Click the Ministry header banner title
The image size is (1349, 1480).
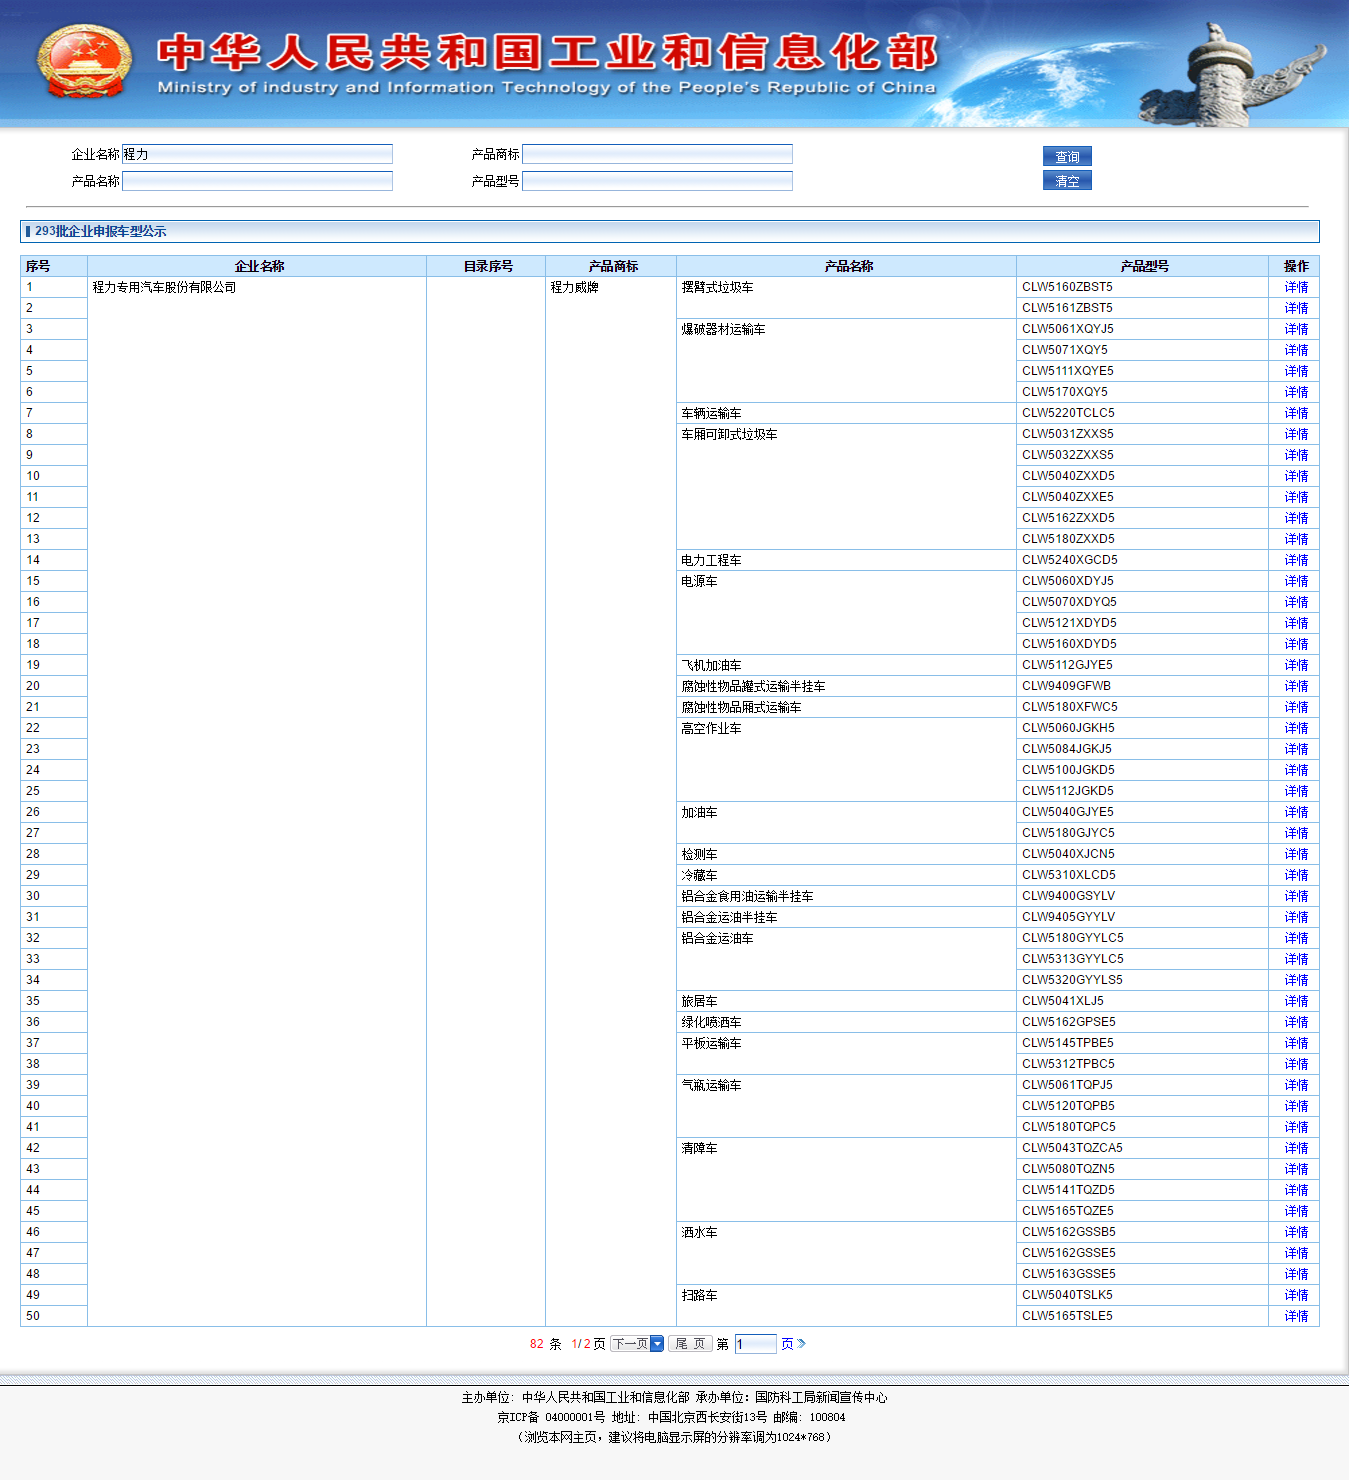point(547,64)
